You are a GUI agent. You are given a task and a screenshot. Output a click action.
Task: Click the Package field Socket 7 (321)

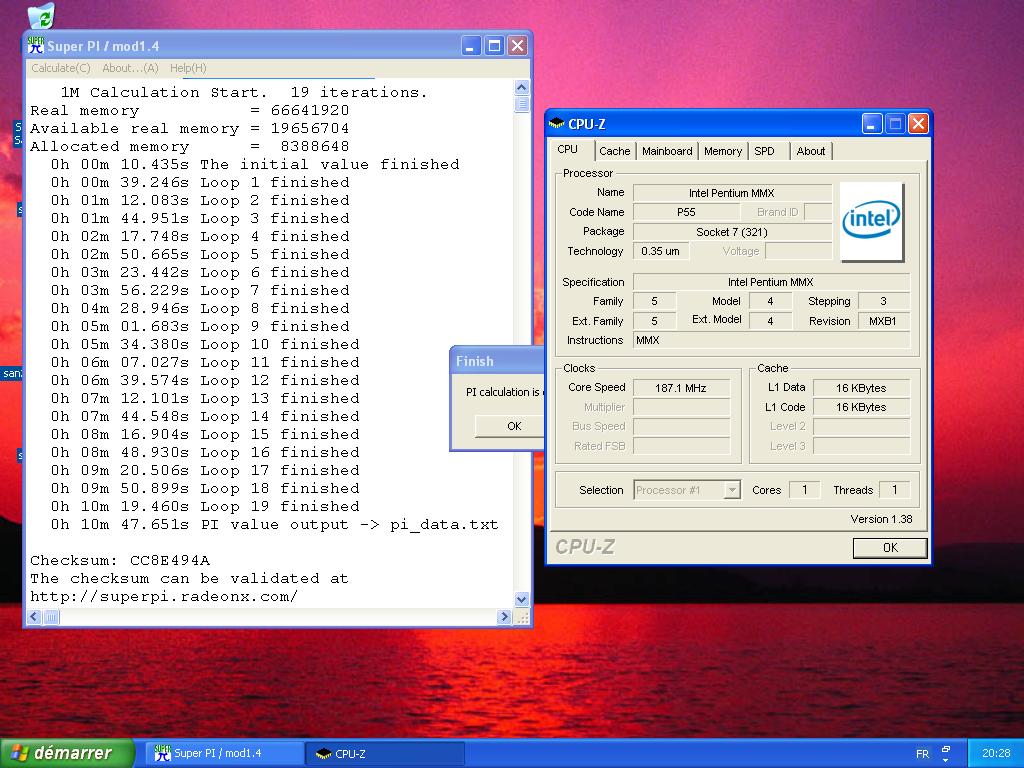732,232
